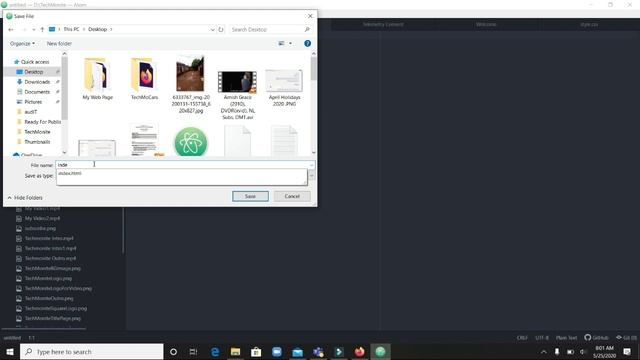Viewport: 640px width, 360px height.
Task: Open the Organize dropdown menu
Action: [22, 43]
